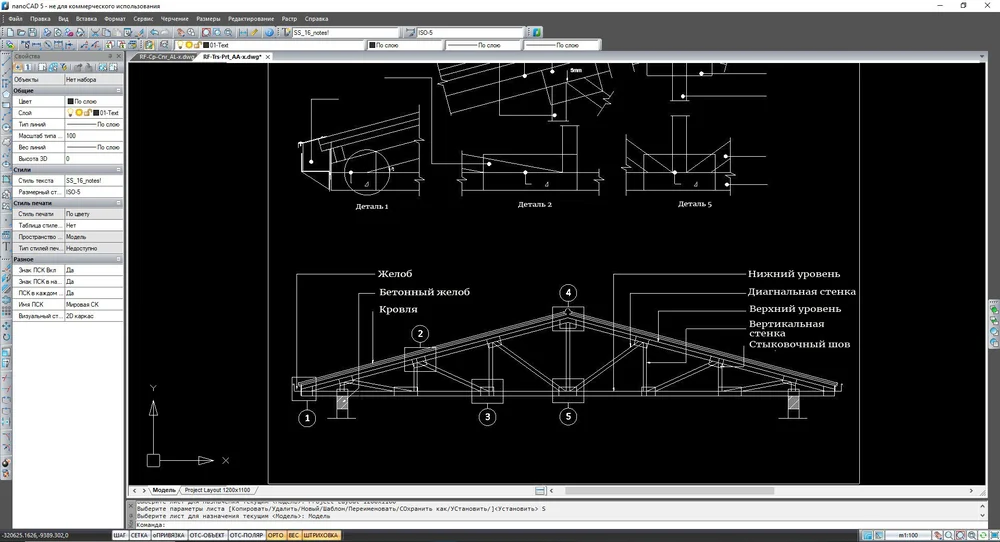Click the Dimension style icon

click(x=409, y=32)
